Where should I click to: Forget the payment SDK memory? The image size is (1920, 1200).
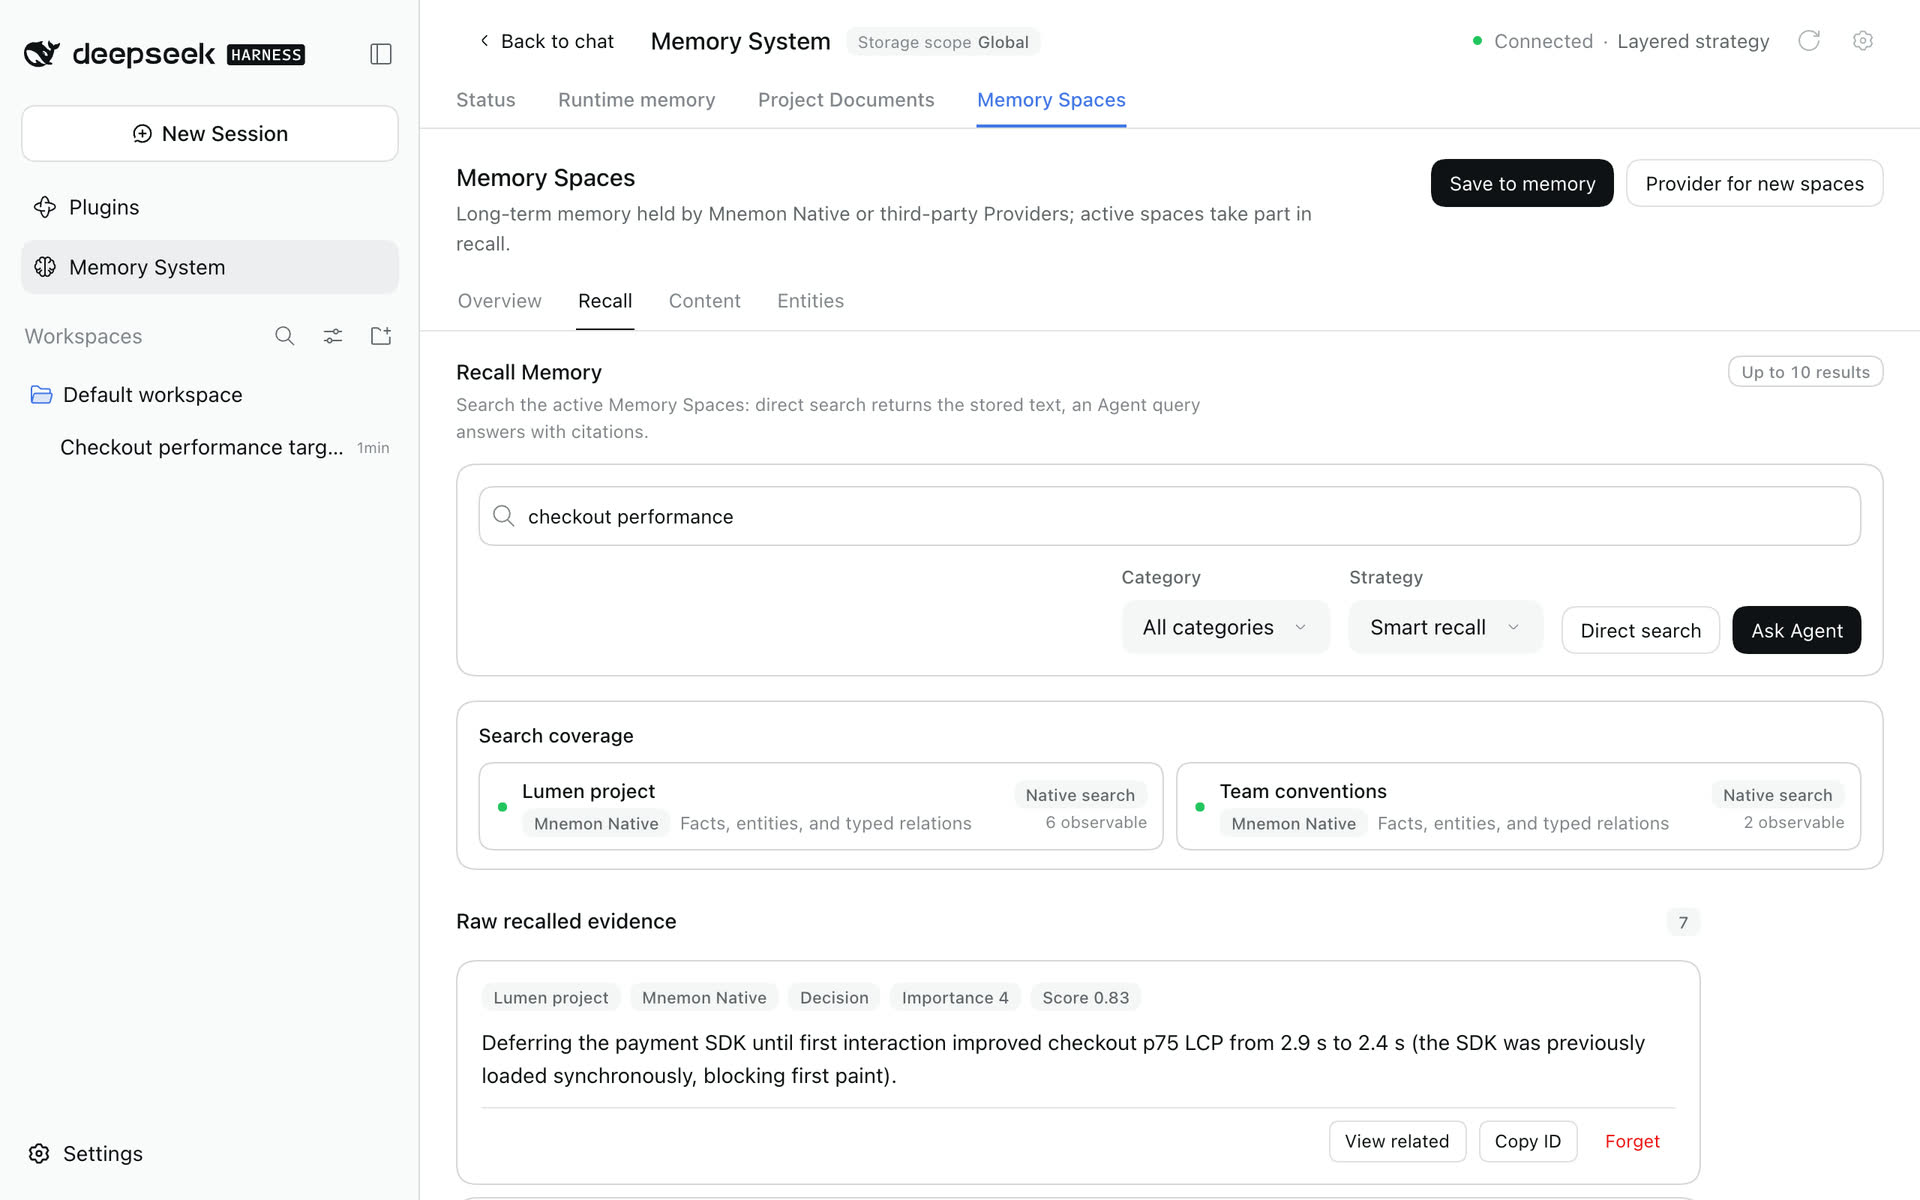tap(1632, 1141)
